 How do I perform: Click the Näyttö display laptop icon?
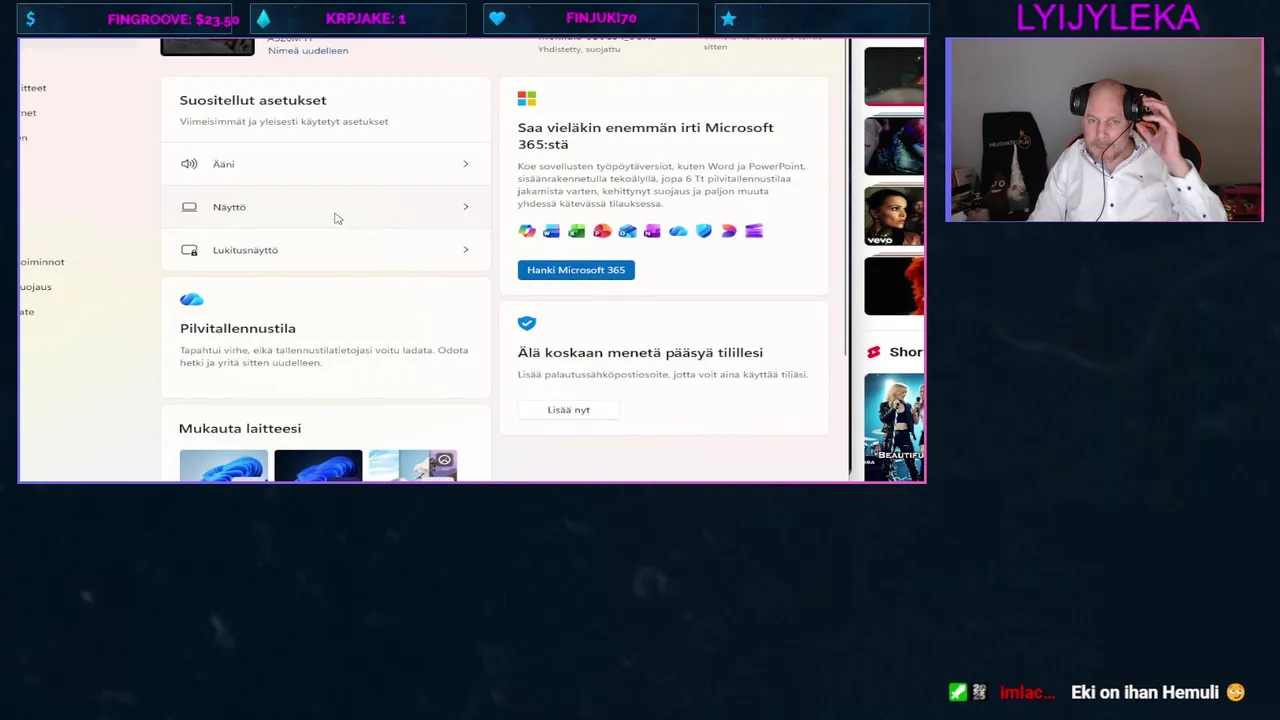coord(189,207)
